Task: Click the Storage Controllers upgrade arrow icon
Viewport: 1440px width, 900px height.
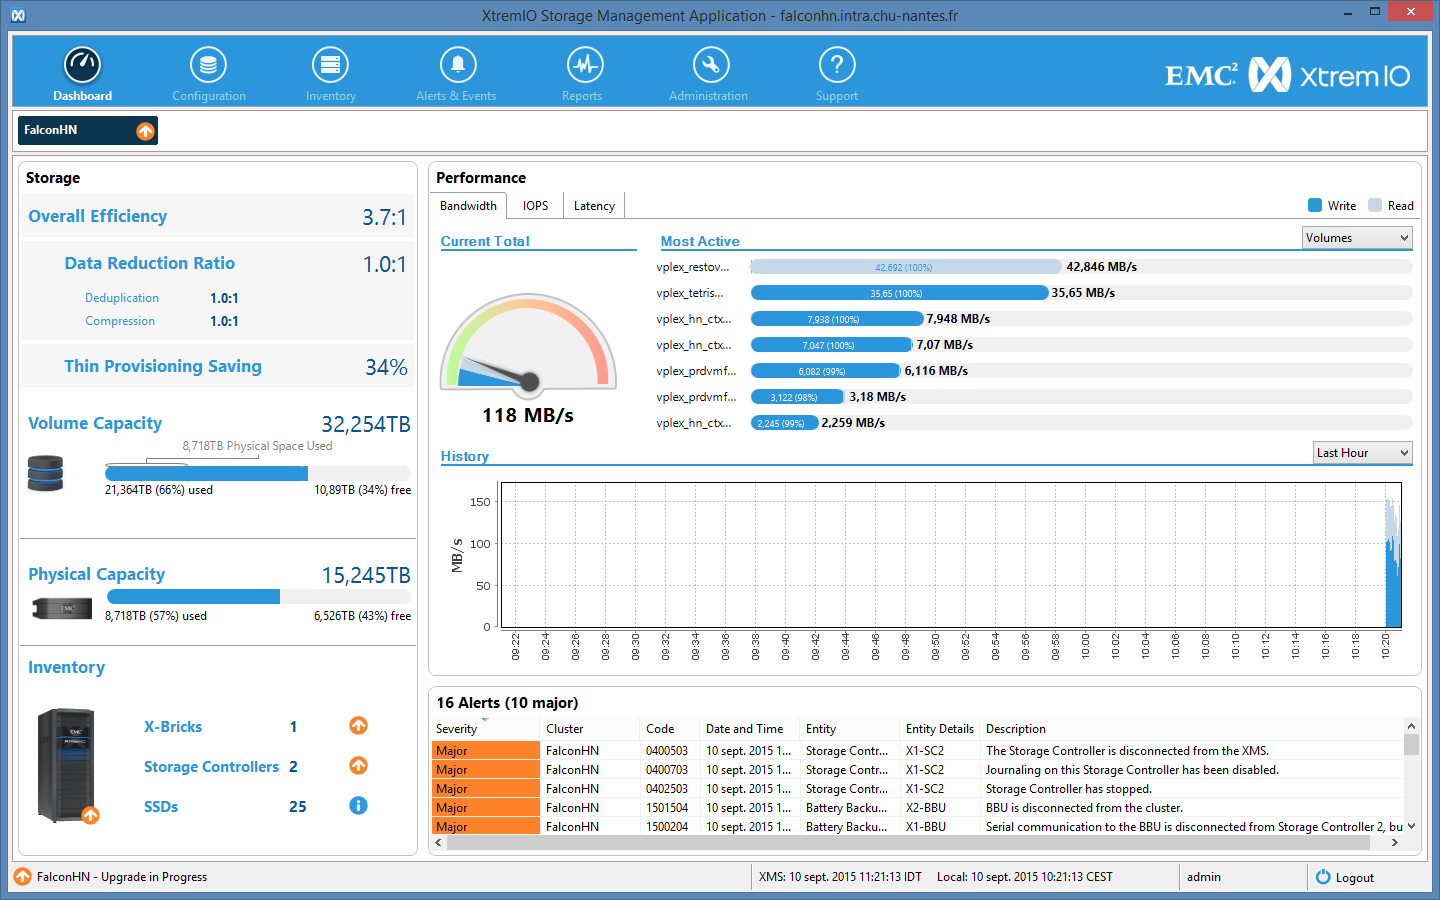Action: 358,766
